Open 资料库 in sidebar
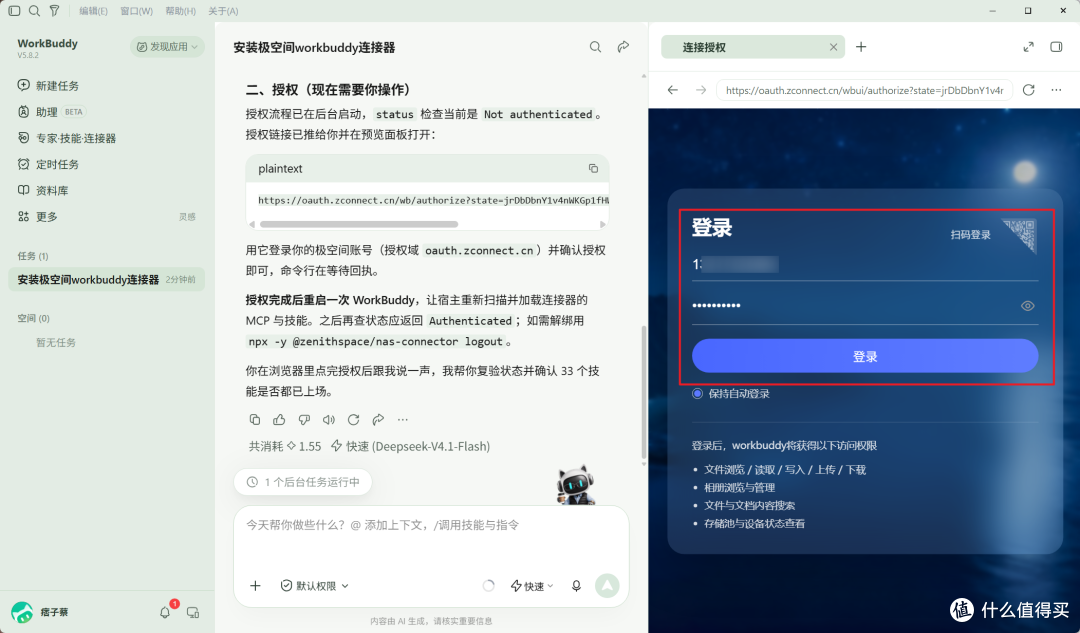The image size is (1080, 633). pyautogui.click(x=43, y=190)
